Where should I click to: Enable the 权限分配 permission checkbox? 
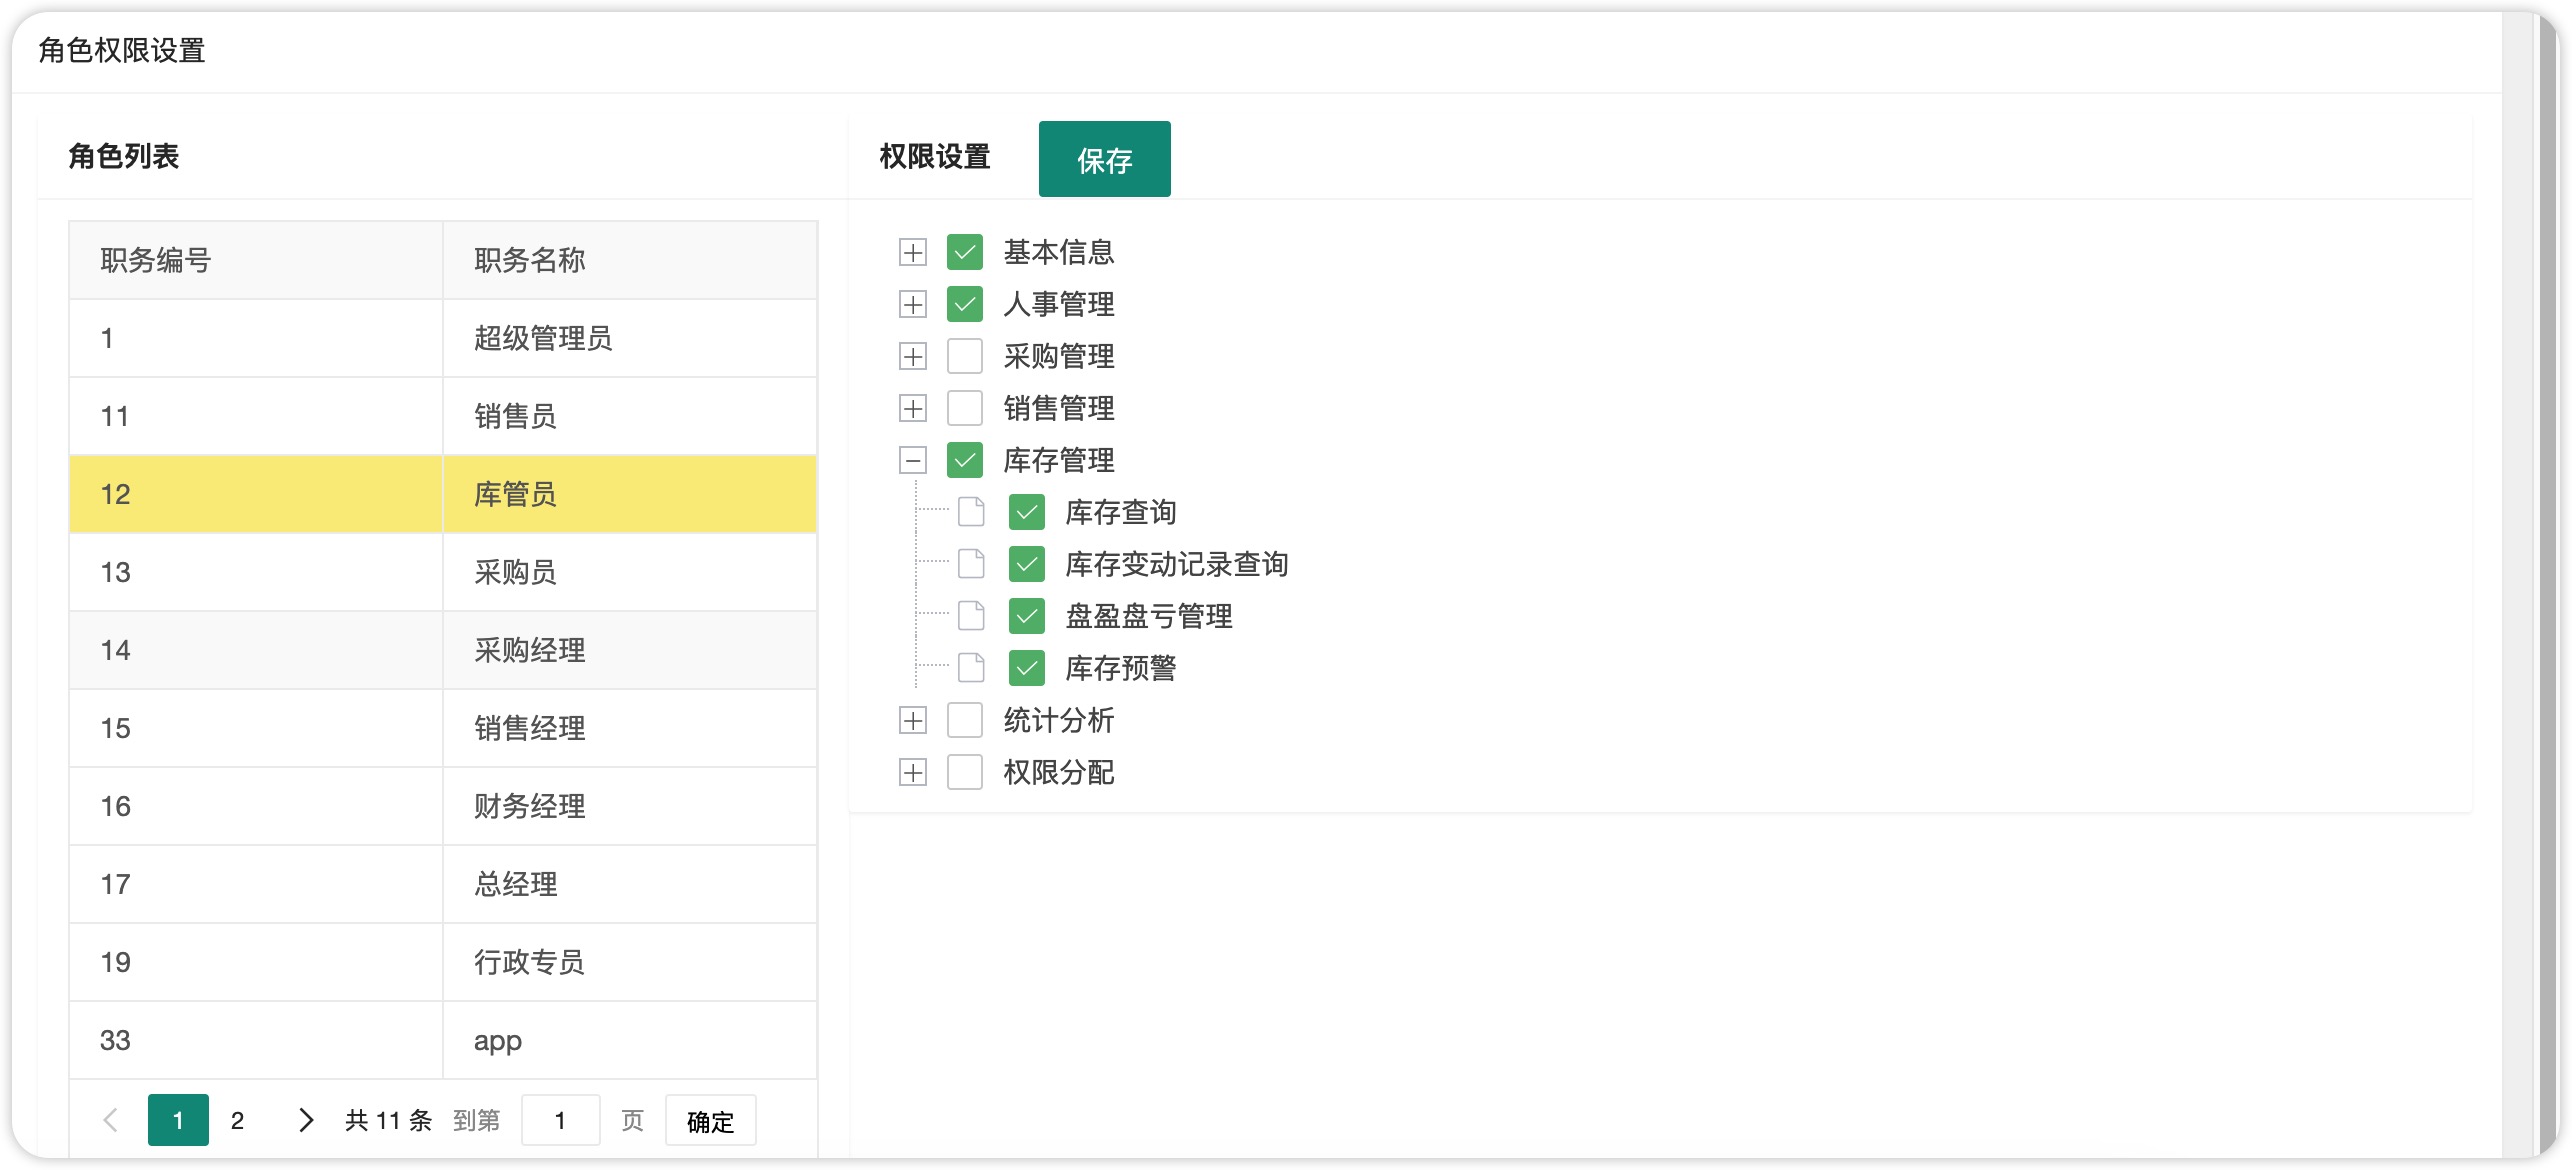[x=965, y=772]
